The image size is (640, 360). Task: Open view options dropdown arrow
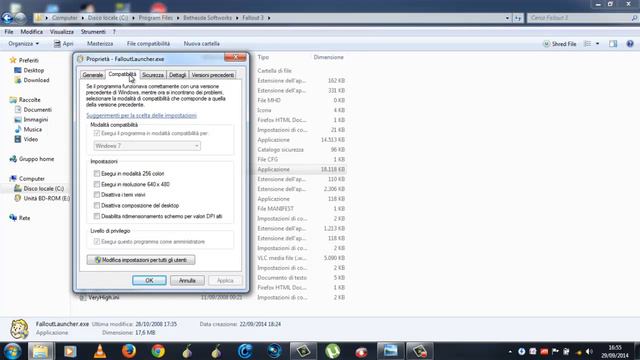[x=598, y=44]
